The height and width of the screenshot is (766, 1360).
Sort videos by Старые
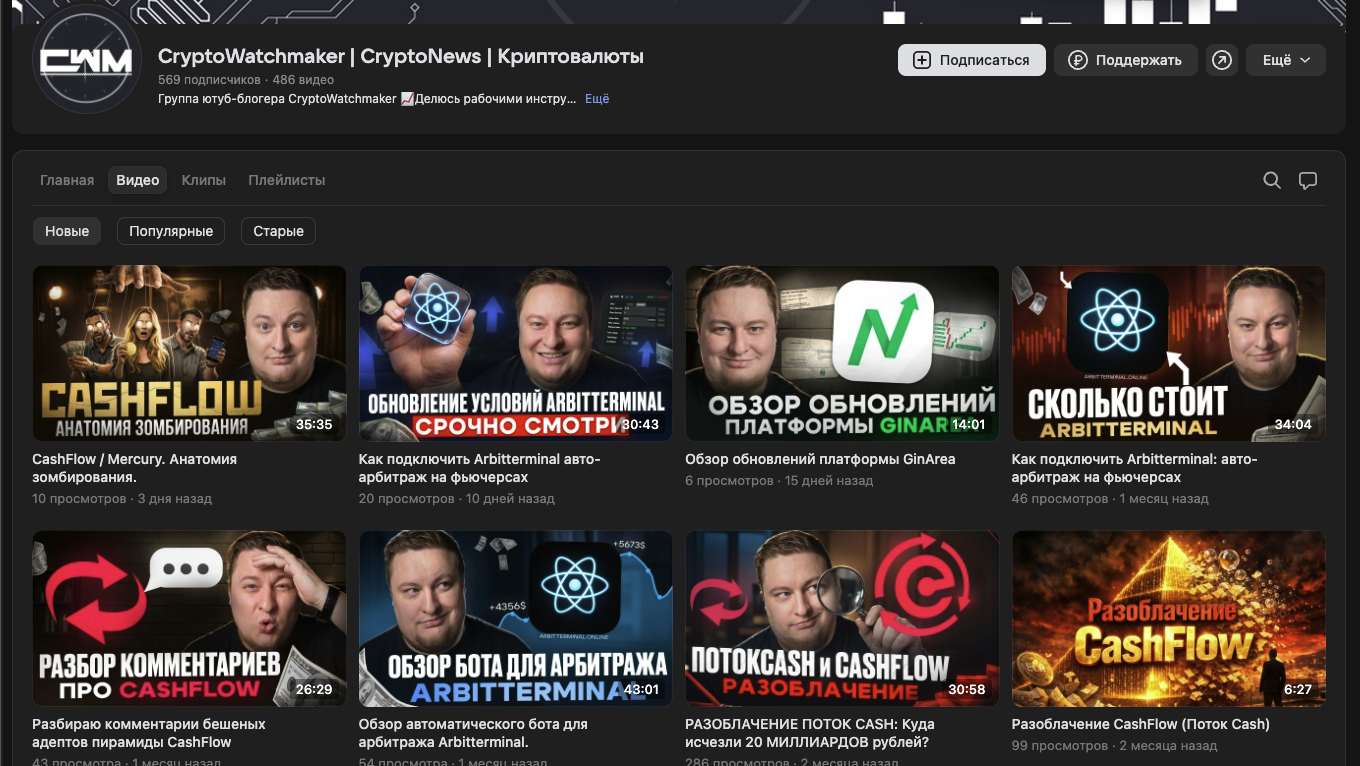(278, 231)
